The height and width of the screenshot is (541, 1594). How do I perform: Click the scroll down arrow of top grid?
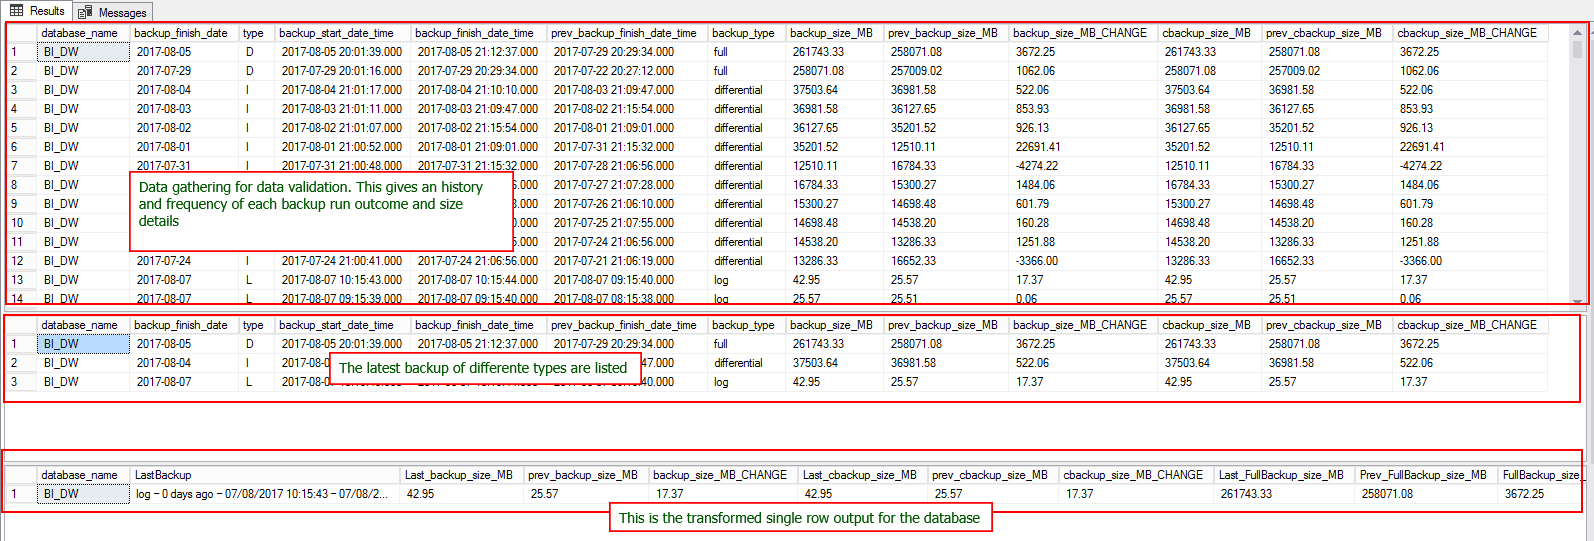[1577, 300]
